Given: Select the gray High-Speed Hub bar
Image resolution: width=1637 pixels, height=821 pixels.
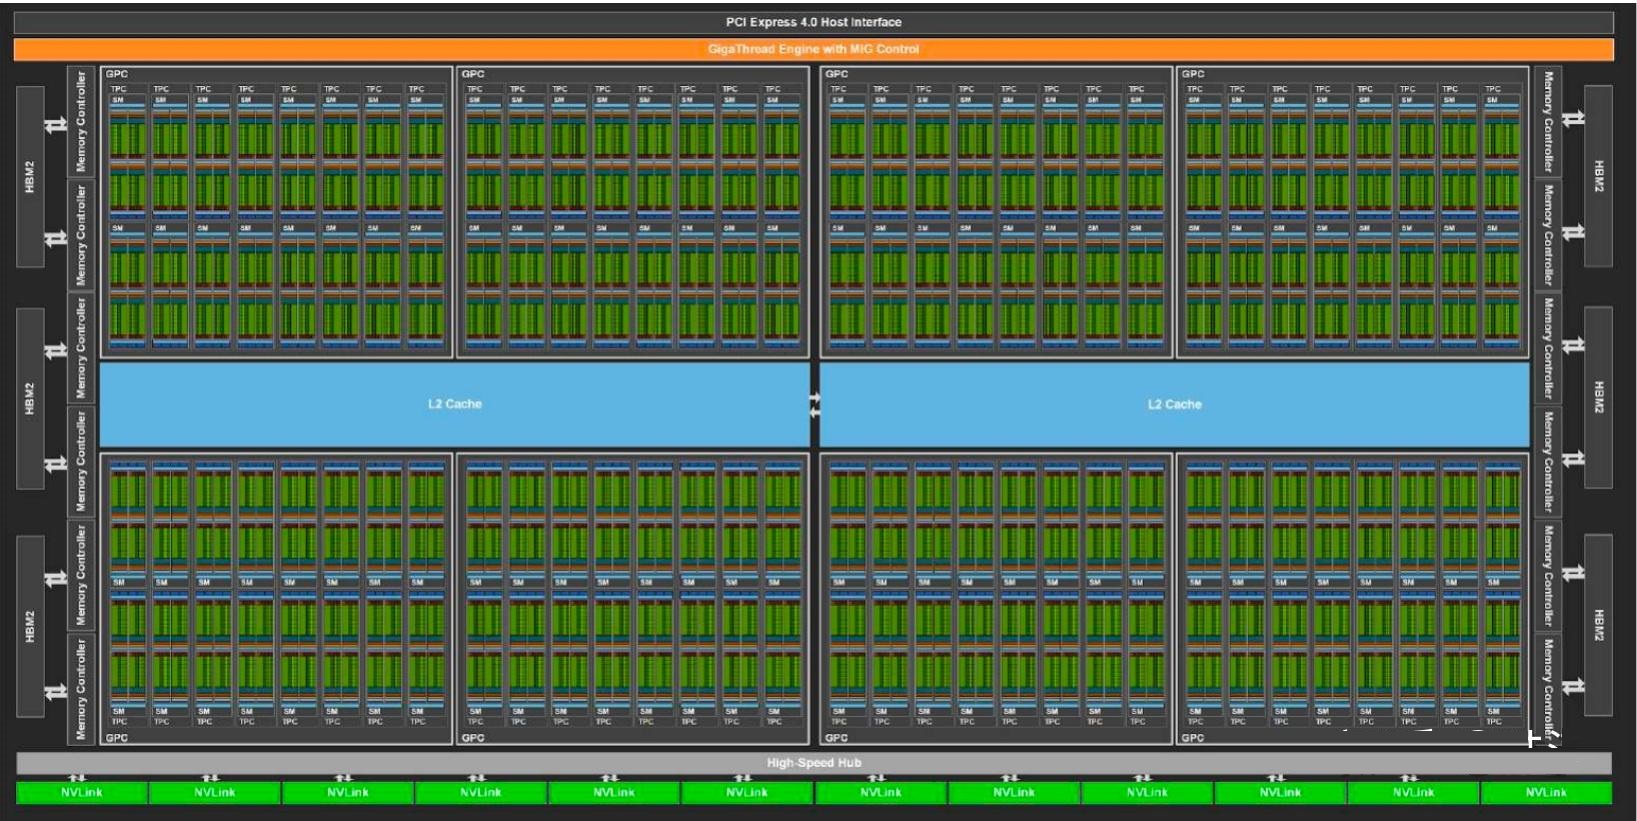Looking at the screenshot, I should point(813,763).
